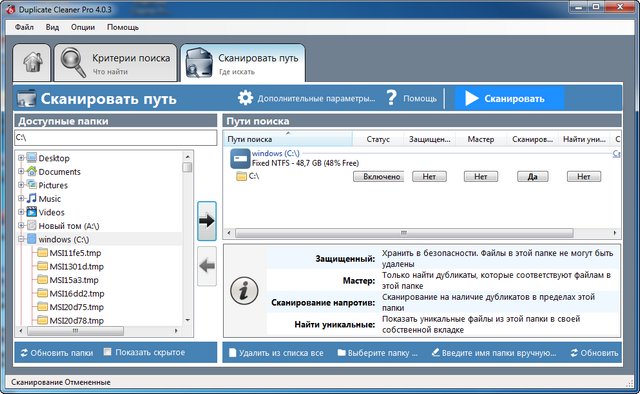Select the Pictures folder icon
Screen dimensions: 640x394
pyautogui.click(x=31, y=185)
